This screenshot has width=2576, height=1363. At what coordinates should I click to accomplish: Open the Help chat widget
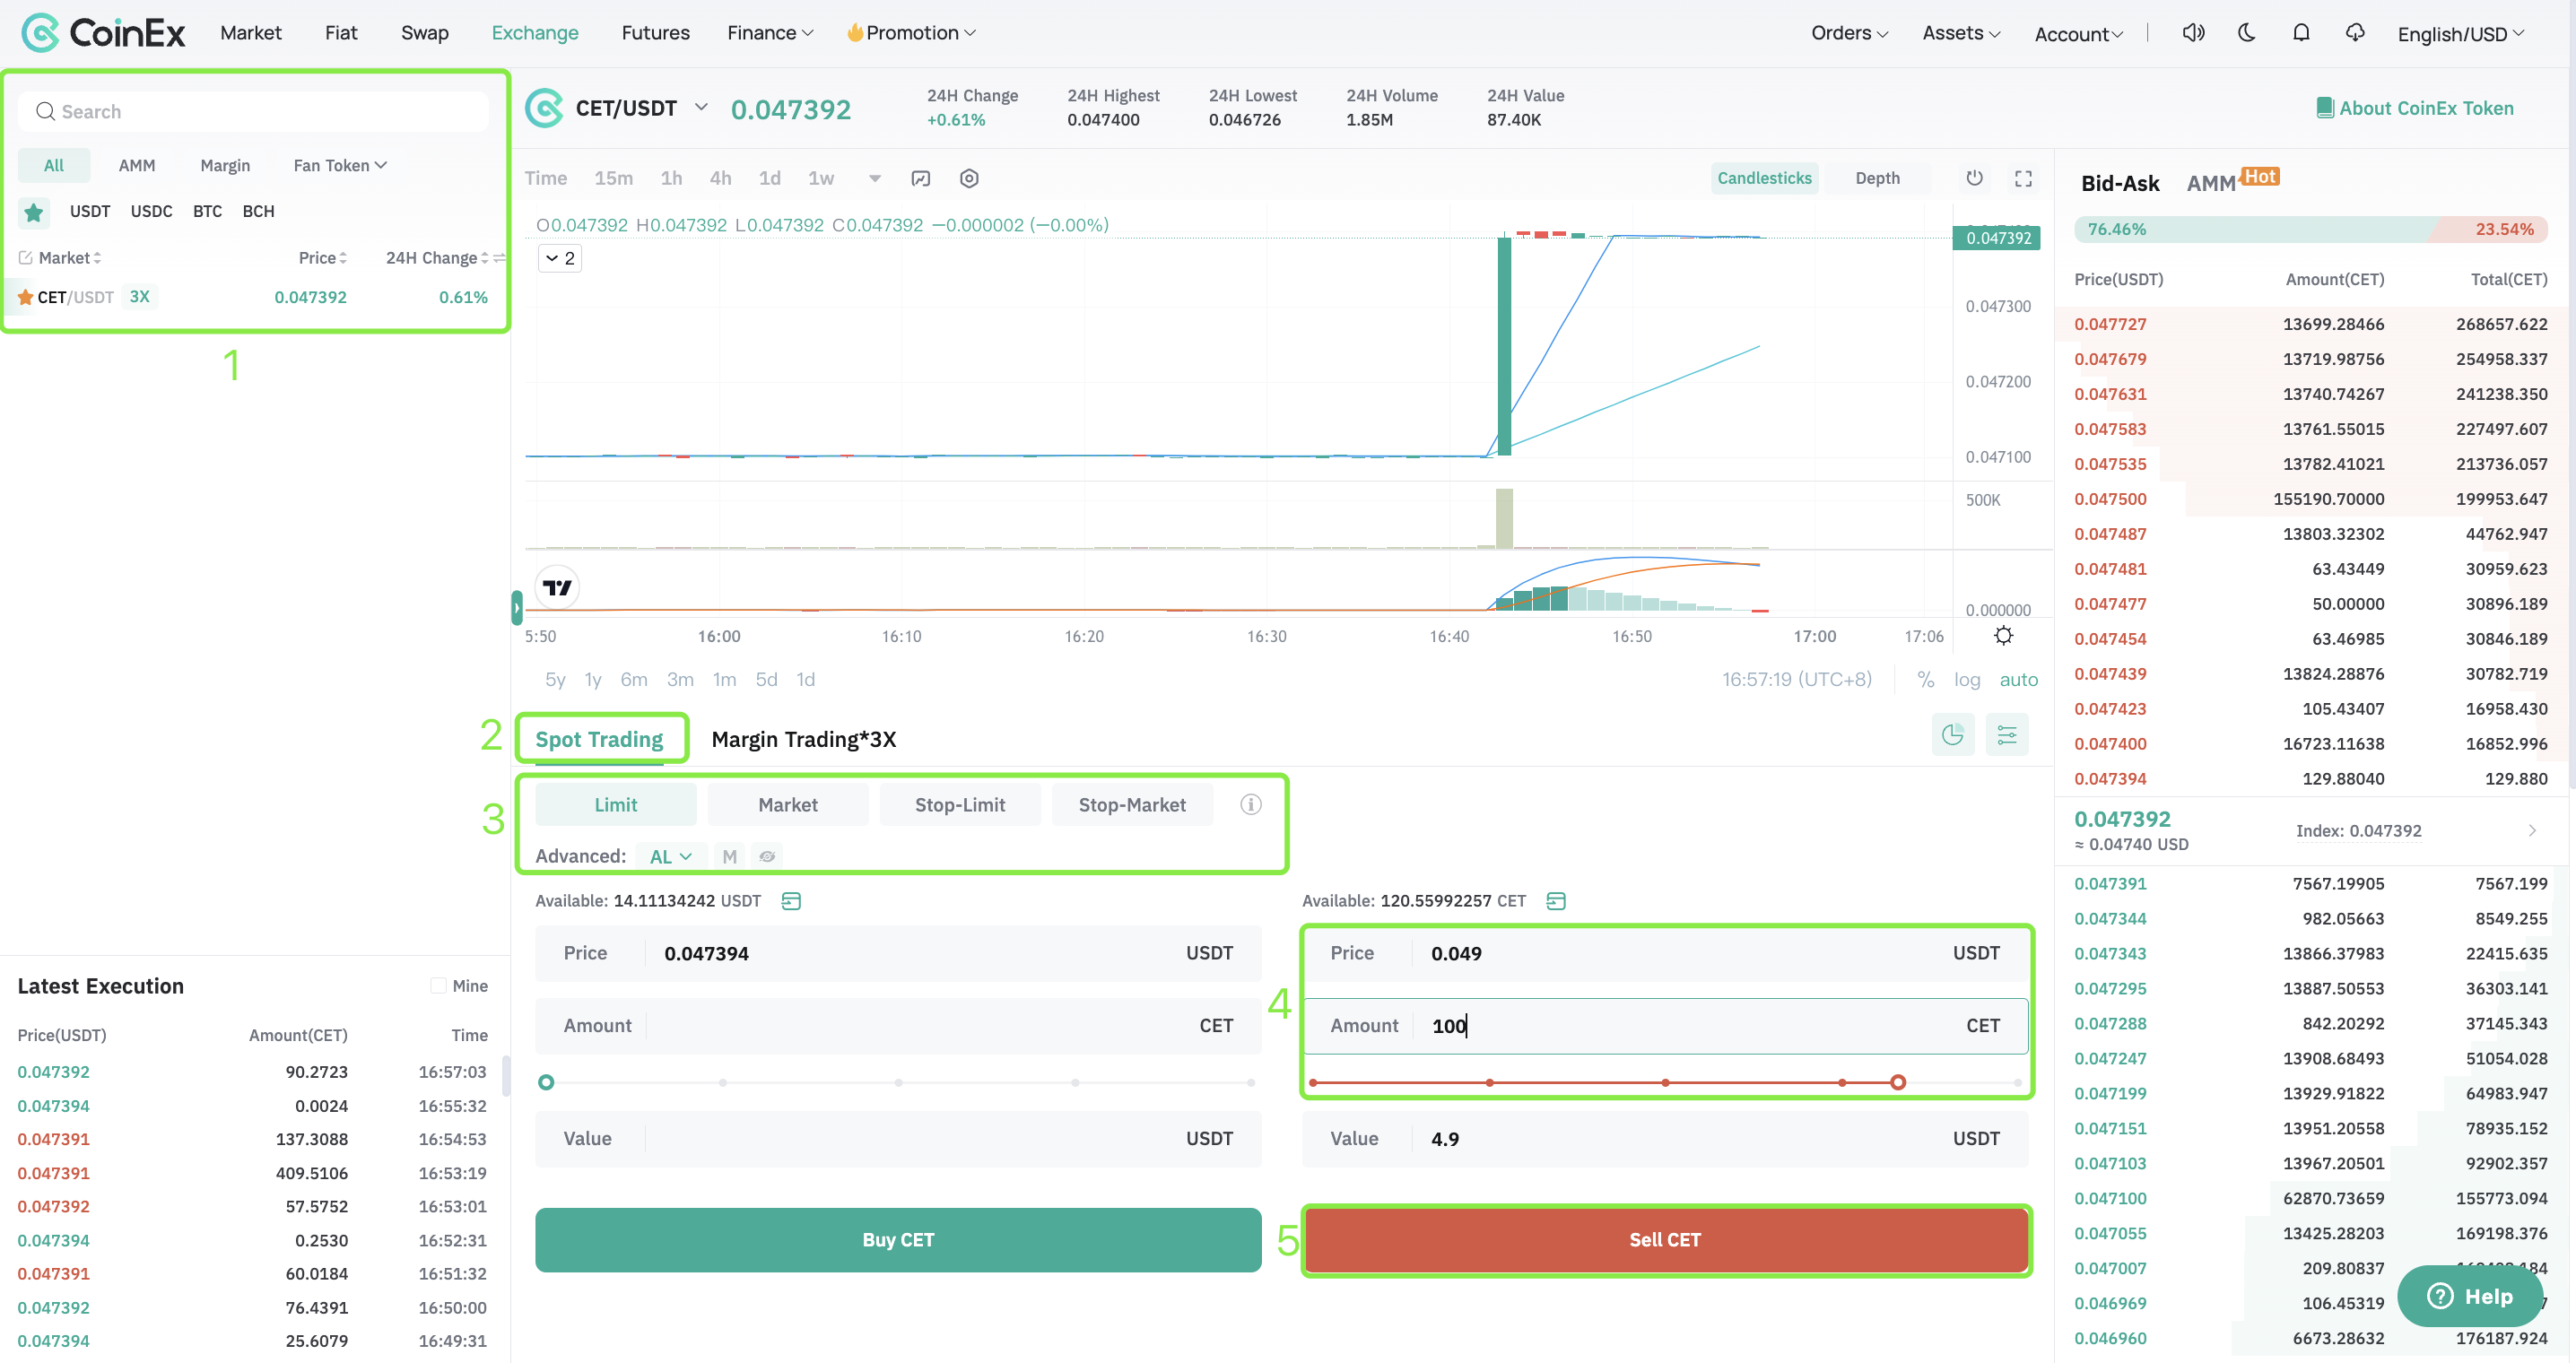pos(2469,1296)
